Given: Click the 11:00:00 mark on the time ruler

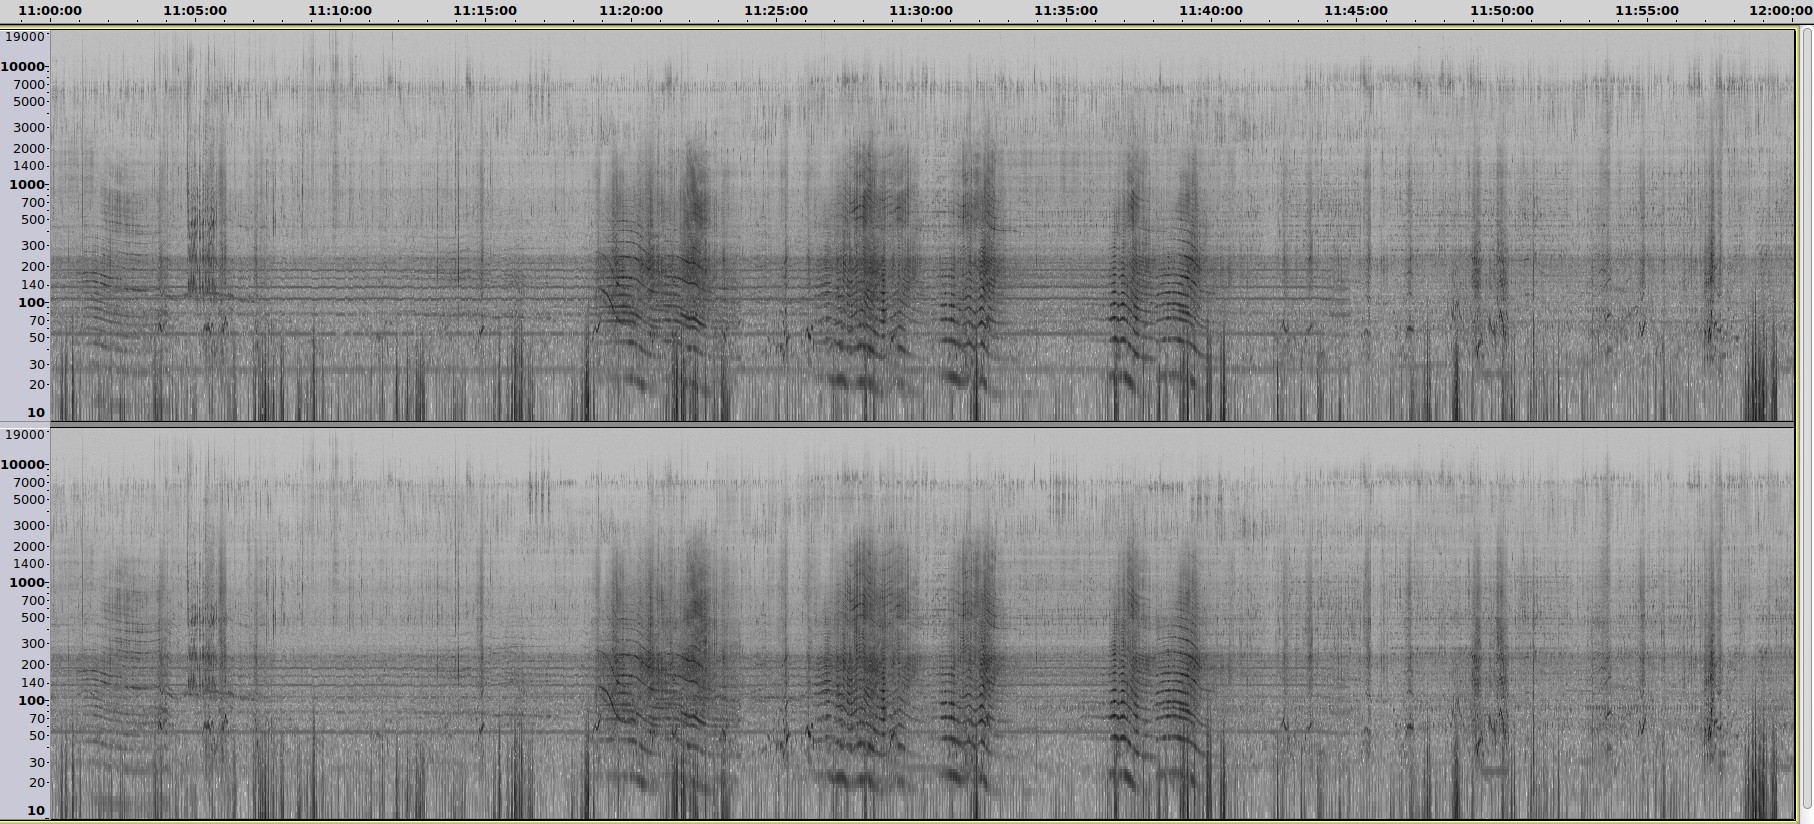Looking at the screenshot, I should click(x=50, y=11).
